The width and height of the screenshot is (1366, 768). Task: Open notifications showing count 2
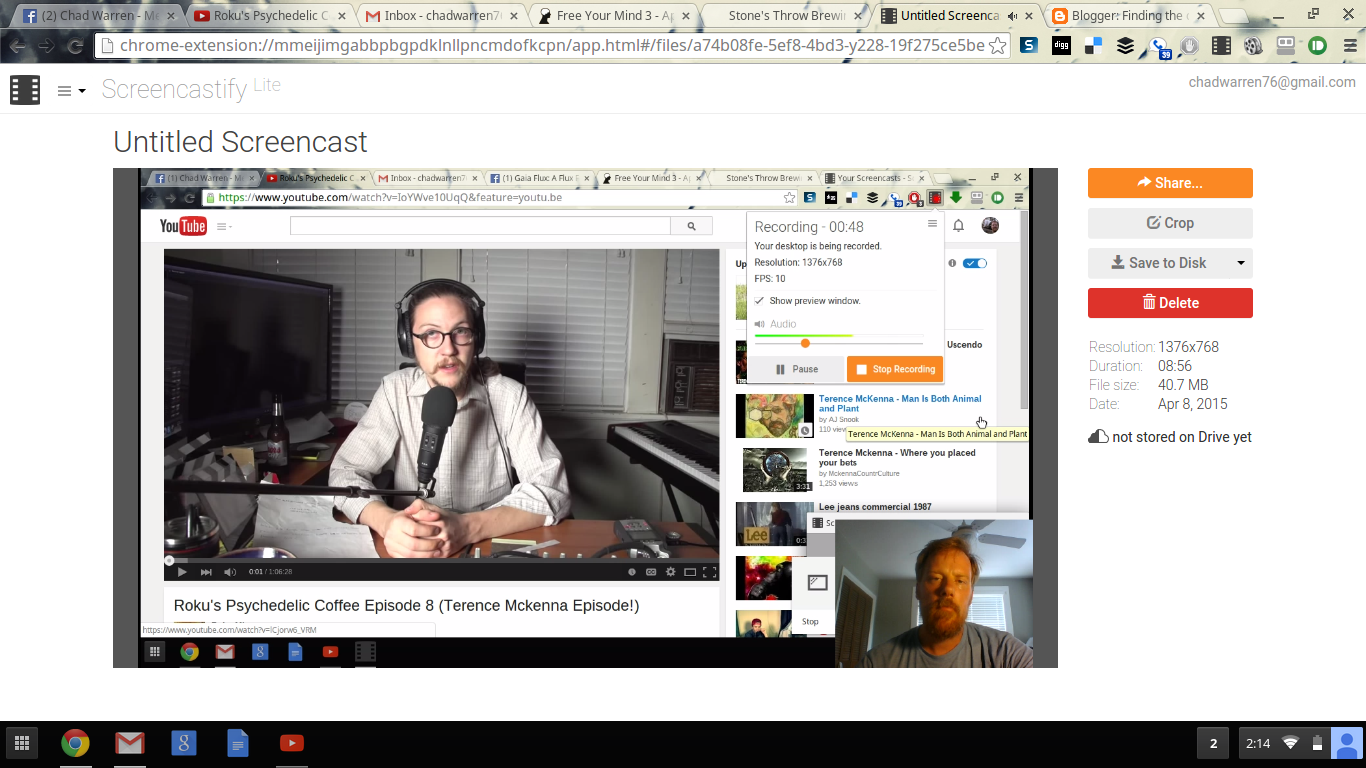[1214, 743]
